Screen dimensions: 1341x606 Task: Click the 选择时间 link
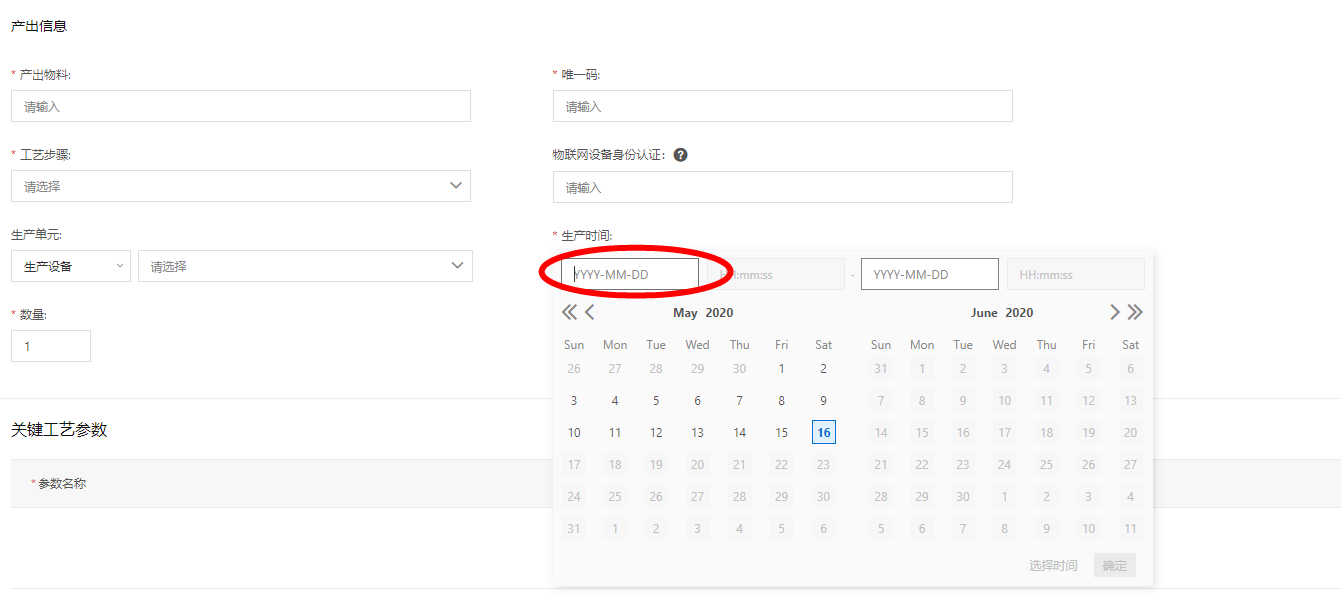[1053, 565]
